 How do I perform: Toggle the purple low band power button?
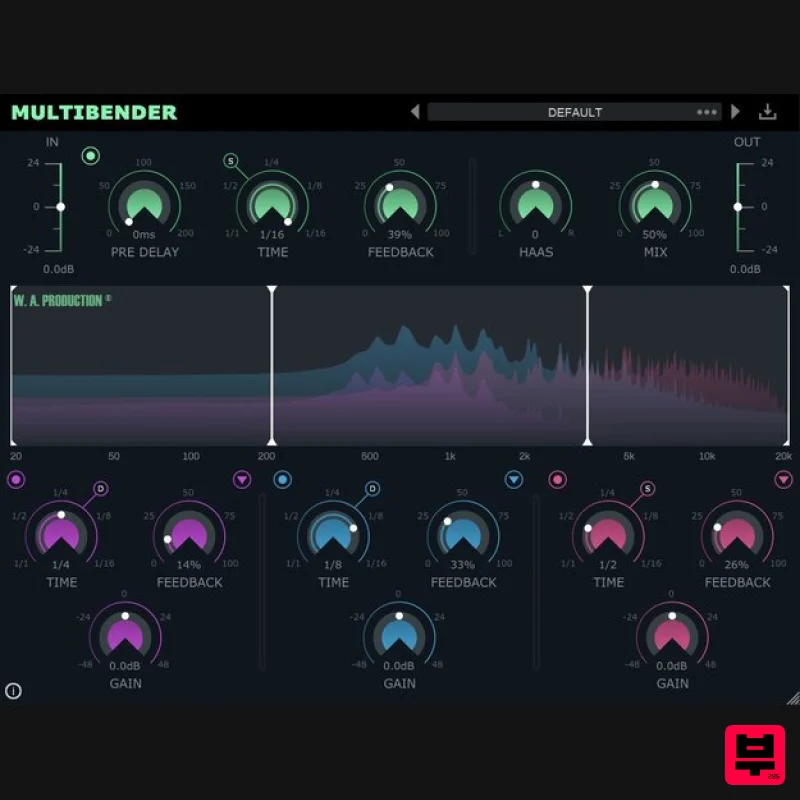point(16,480)
